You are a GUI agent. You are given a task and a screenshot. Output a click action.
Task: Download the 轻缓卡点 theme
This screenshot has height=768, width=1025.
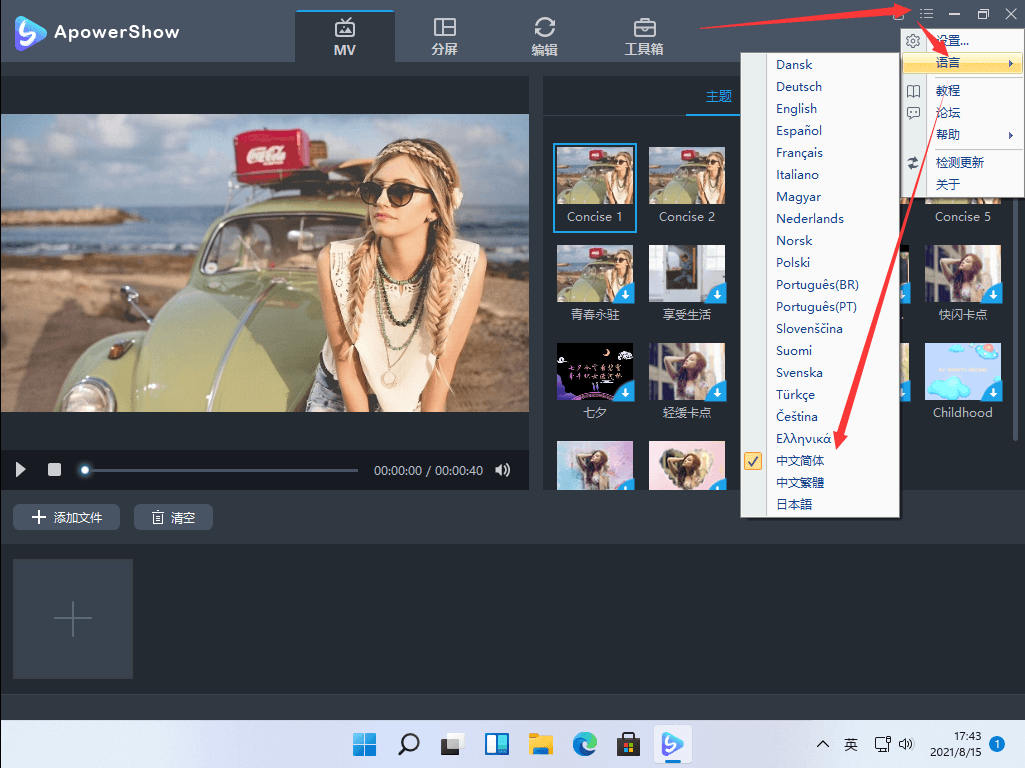[717, 392]
